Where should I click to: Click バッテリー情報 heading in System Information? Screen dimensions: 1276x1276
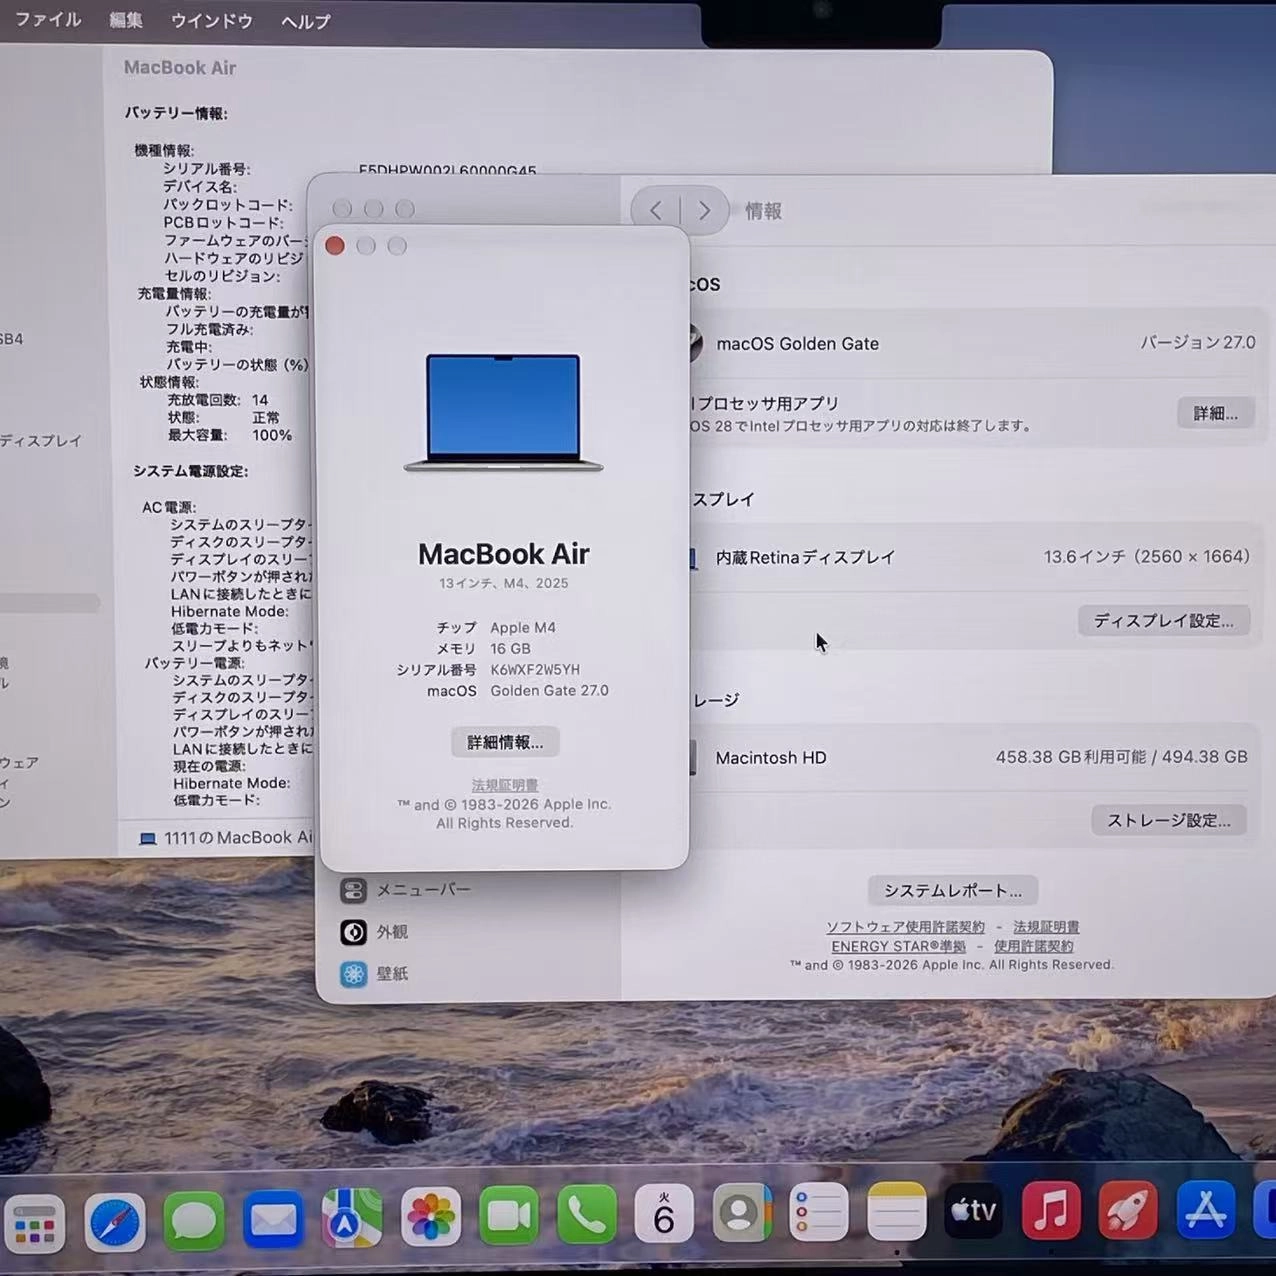[x=176, y=113]
